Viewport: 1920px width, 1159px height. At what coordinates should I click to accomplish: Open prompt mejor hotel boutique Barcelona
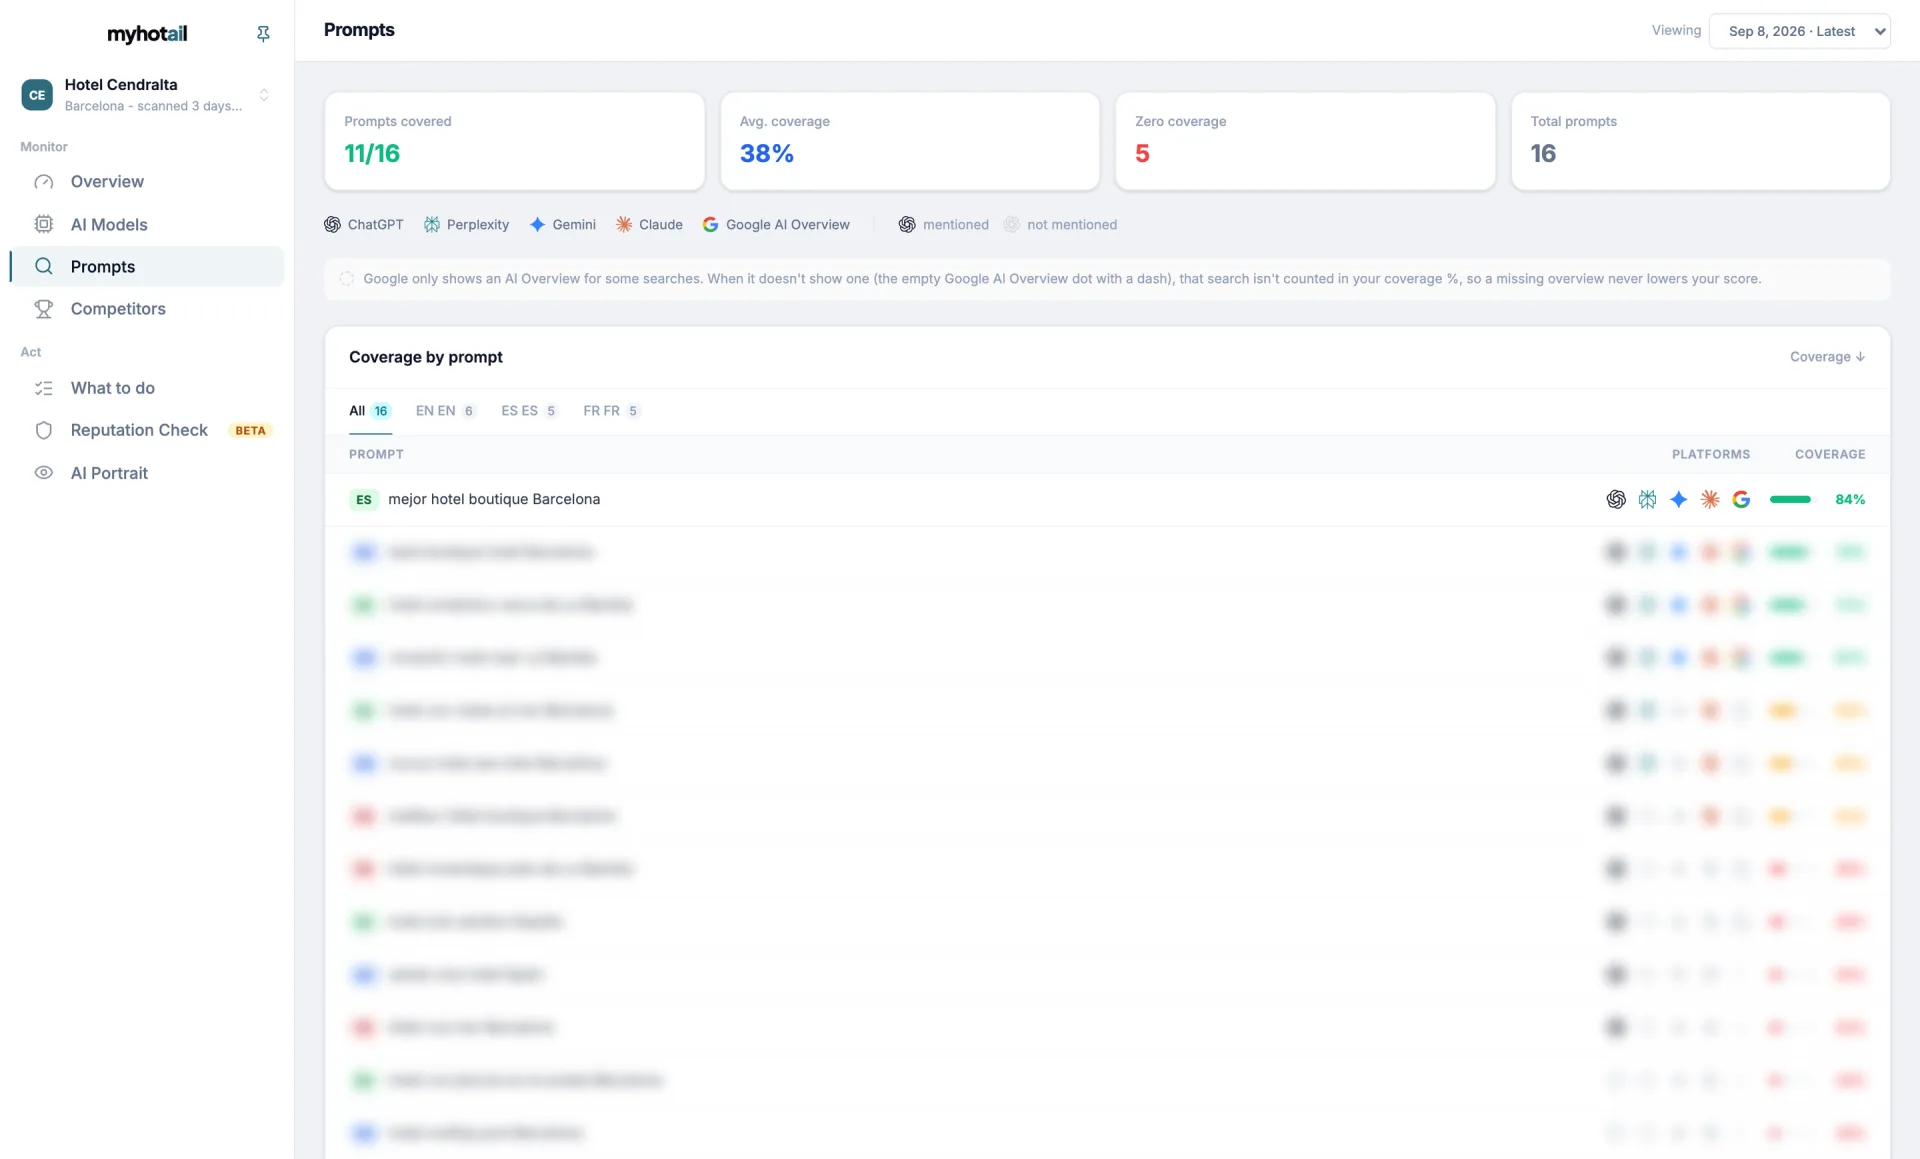(1107, 499)
